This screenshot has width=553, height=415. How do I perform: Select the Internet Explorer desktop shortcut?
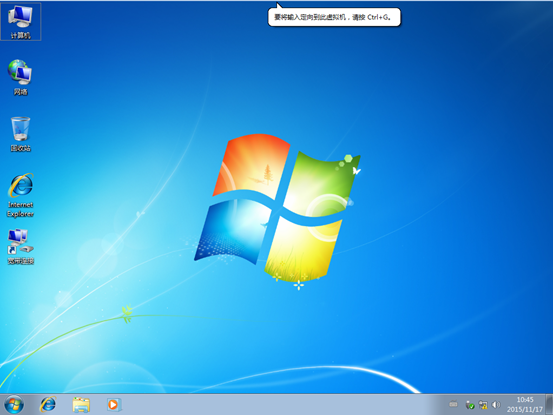click(20, 195)
